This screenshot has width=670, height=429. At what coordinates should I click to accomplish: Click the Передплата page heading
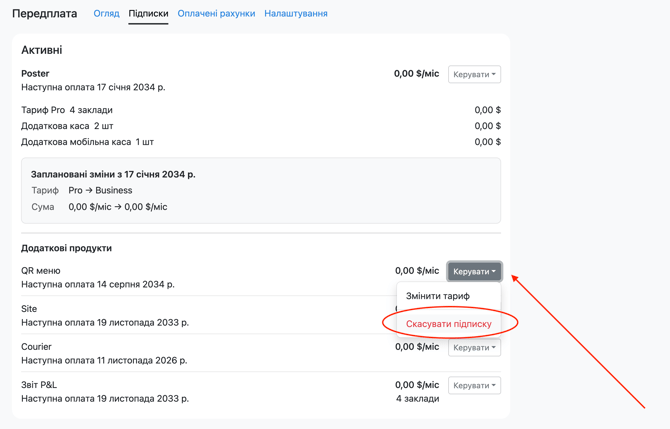45,14
